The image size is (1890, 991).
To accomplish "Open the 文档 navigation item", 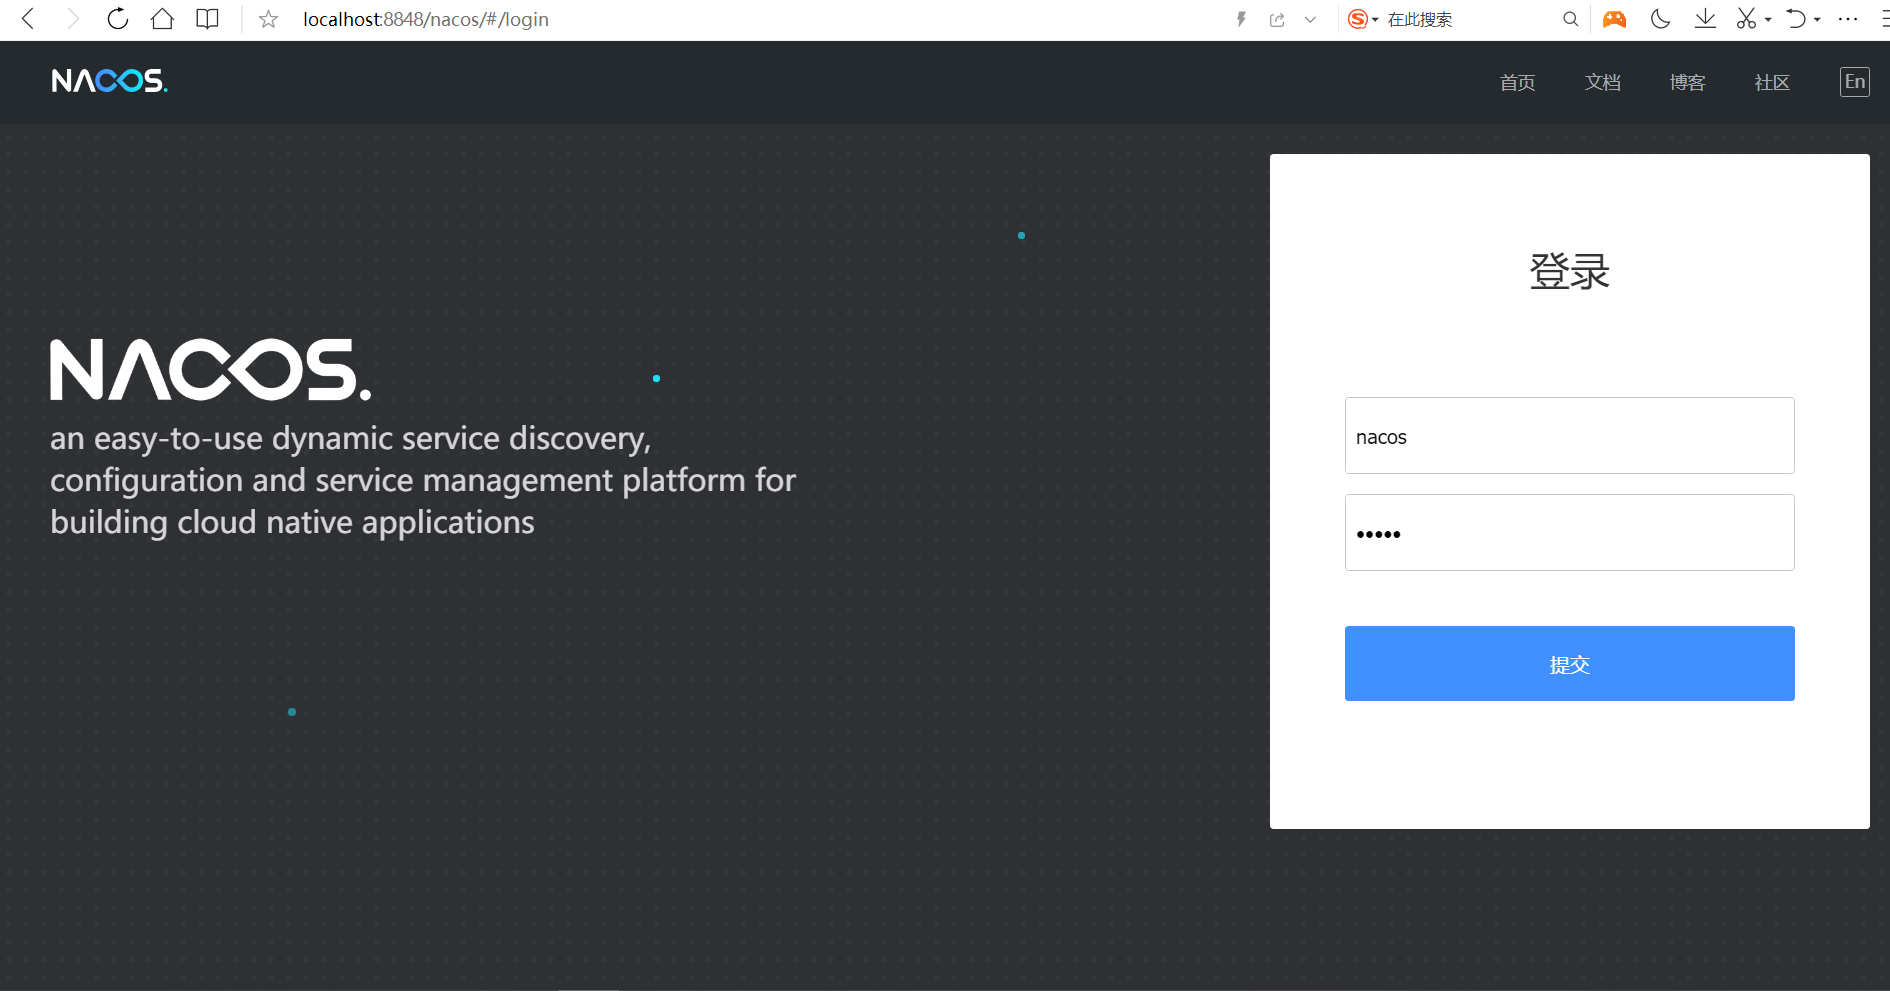I will pos(1602,82).
